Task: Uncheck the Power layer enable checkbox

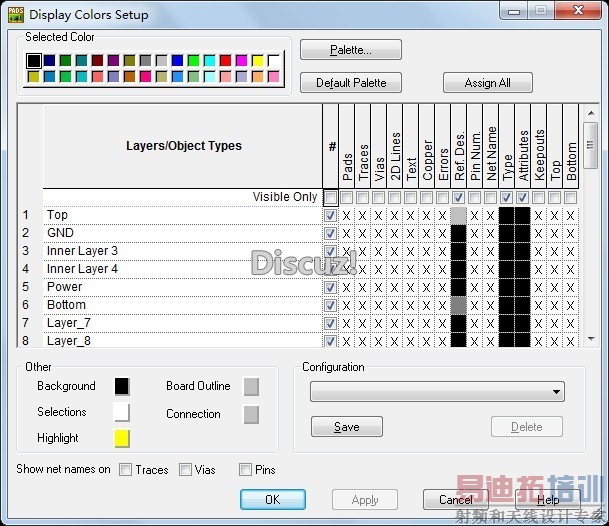Action: 331,287
